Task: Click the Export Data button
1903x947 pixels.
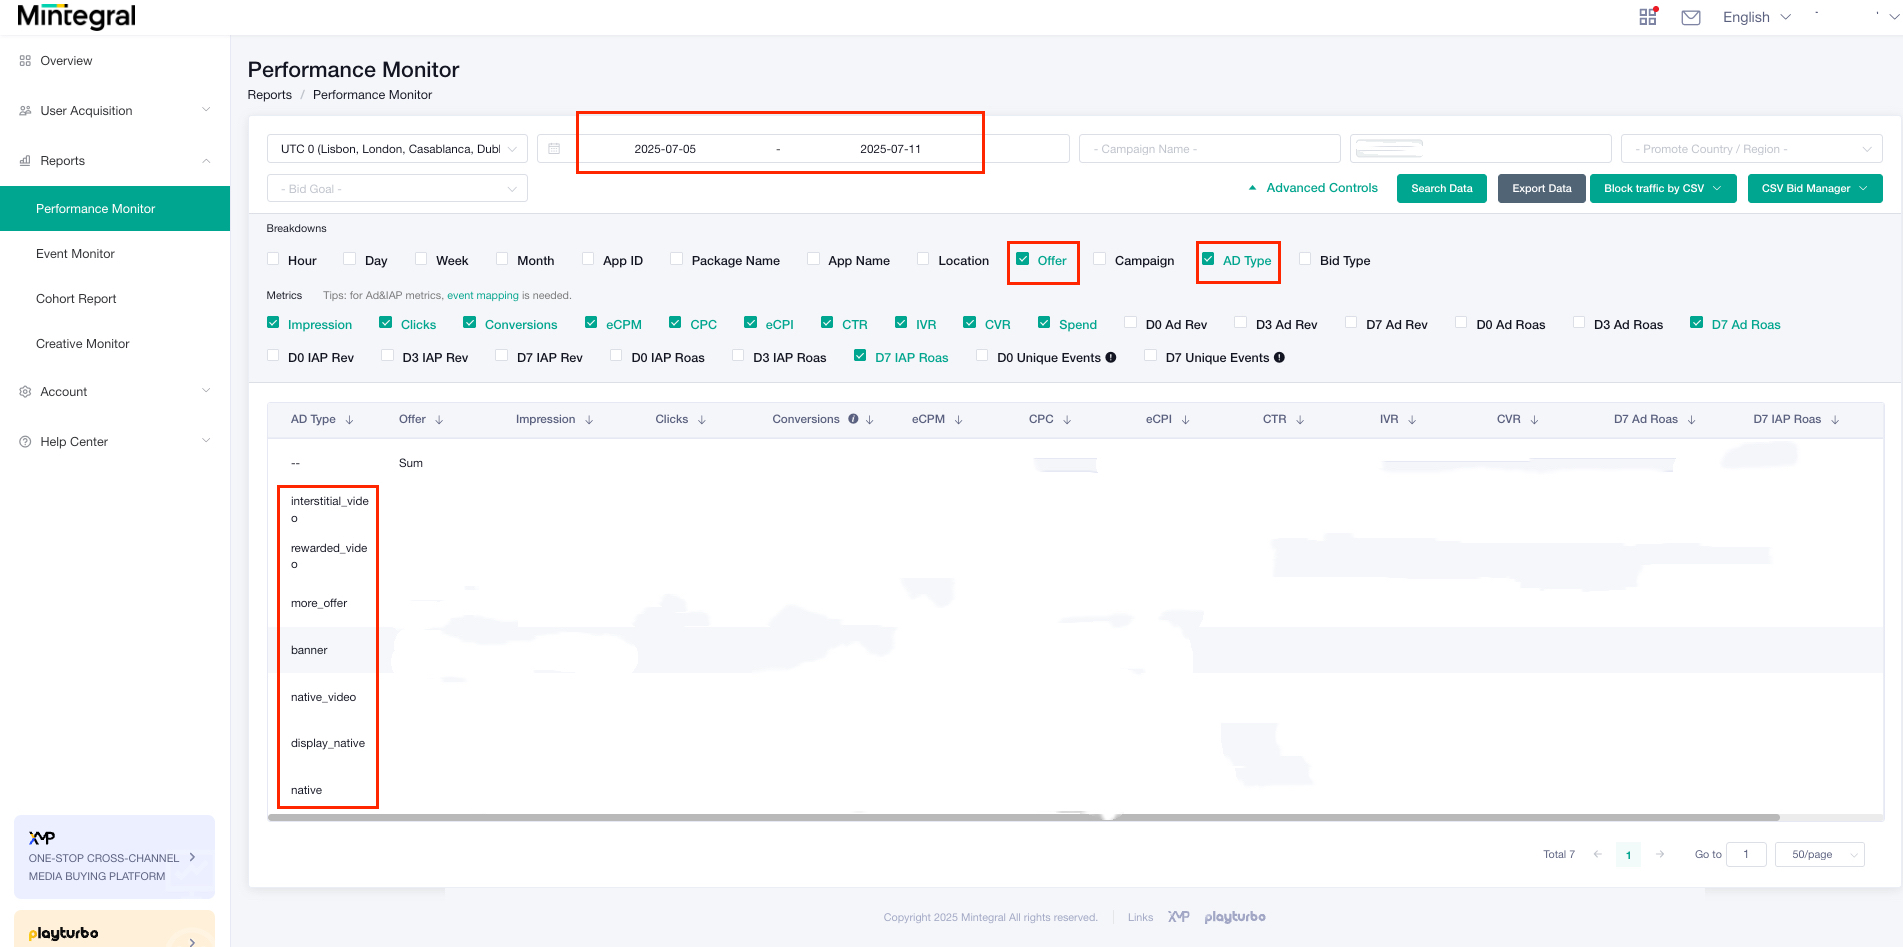Action: point(1542,189)
